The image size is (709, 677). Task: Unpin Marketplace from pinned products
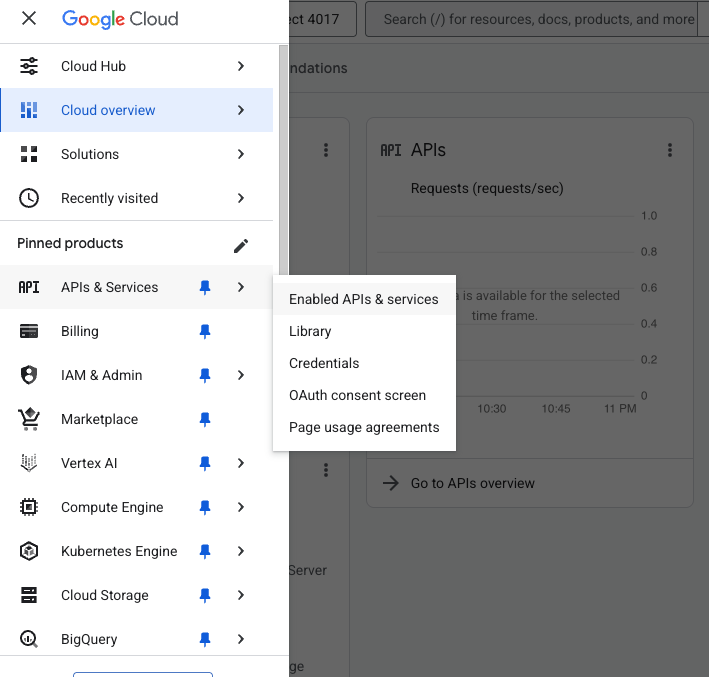[205, 419]
